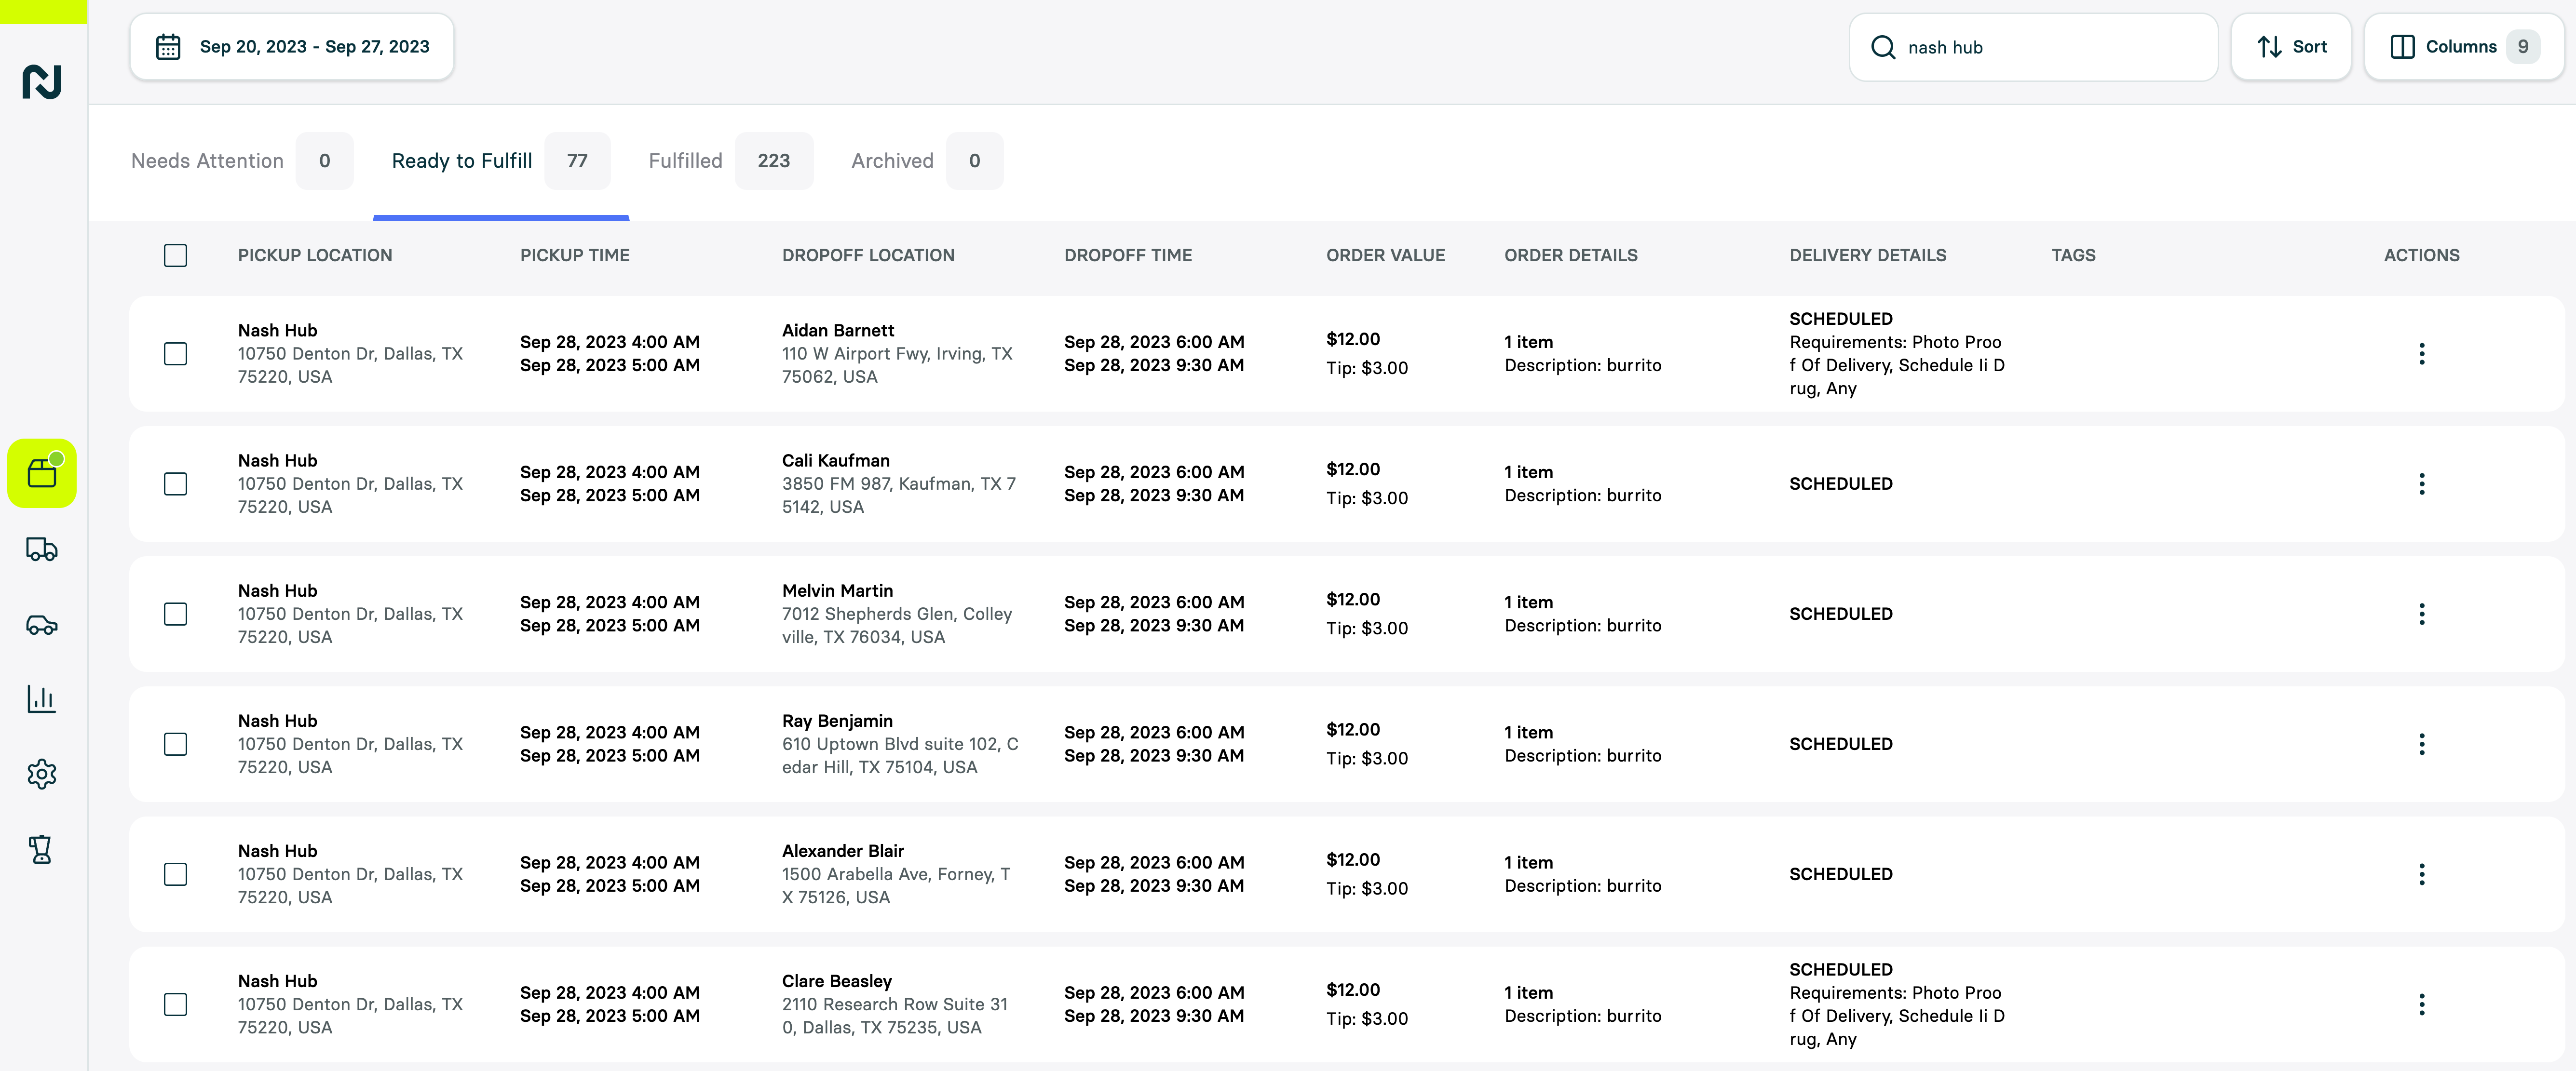This screenshot has height=1071, width=2576.
Task: Click the Tags column header
Action: coord(2073,255)
